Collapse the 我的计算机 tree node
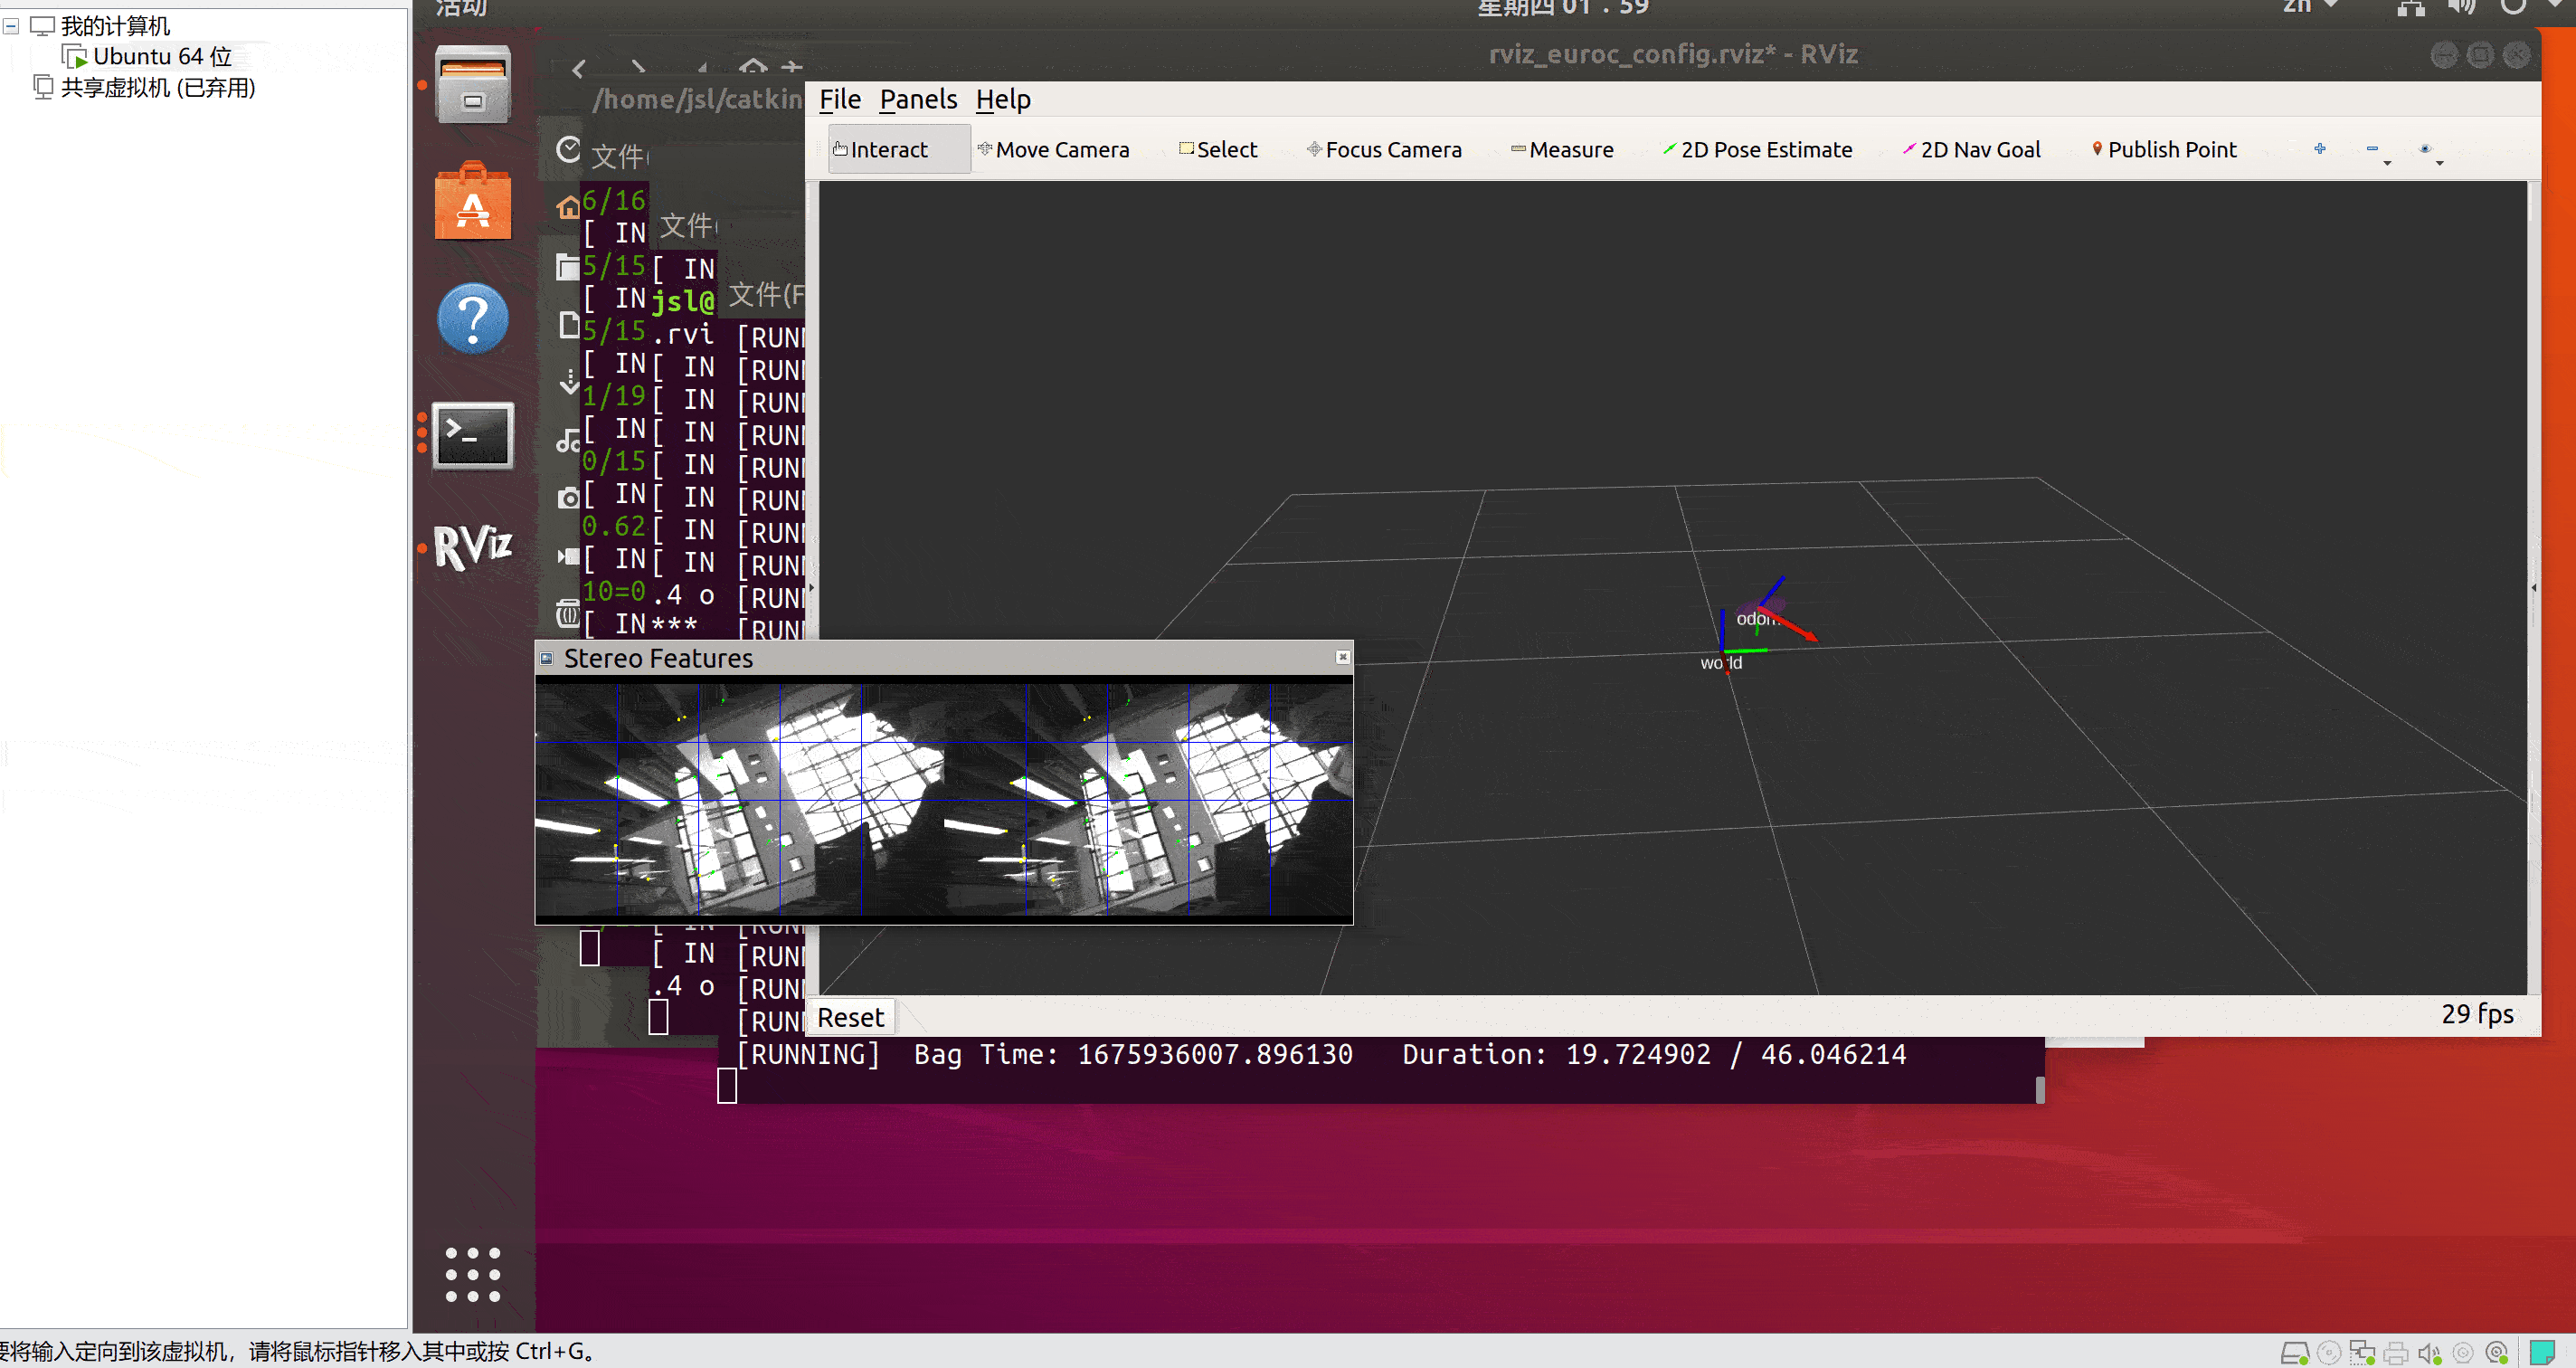This screenshot has height=1368, width=2576. coord(11,27)
